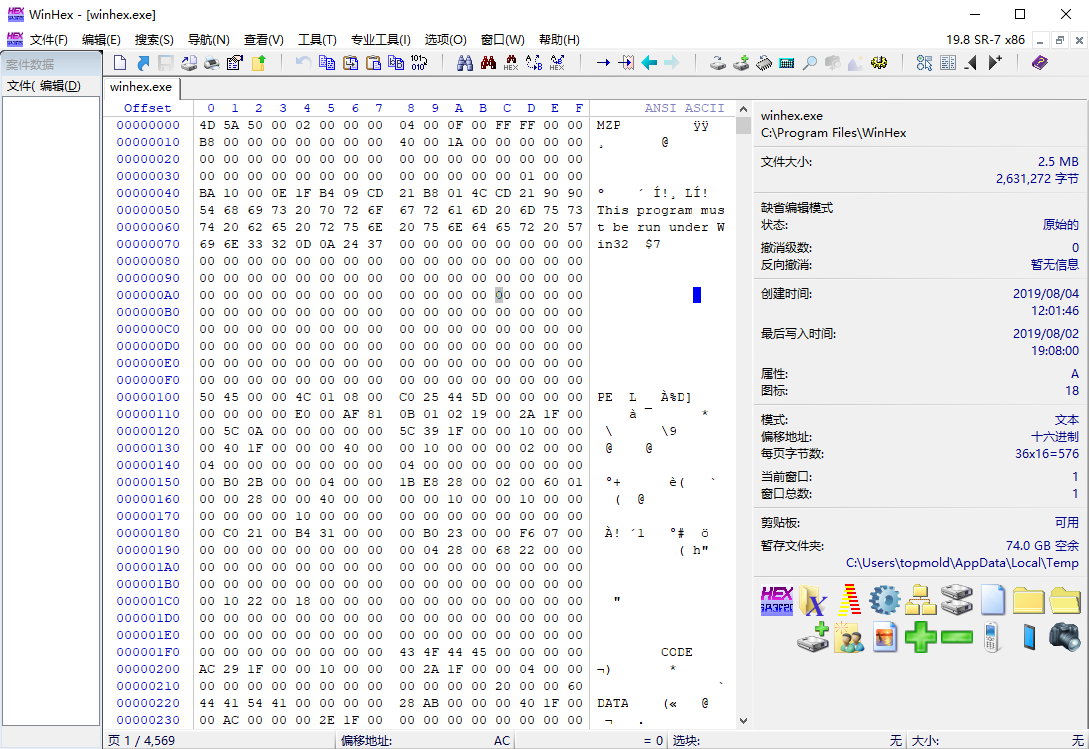The height and width of the screenshot is (749, 1089).
Task: Open the 专业工具(I) menu
Action: (x=381, y=40)
